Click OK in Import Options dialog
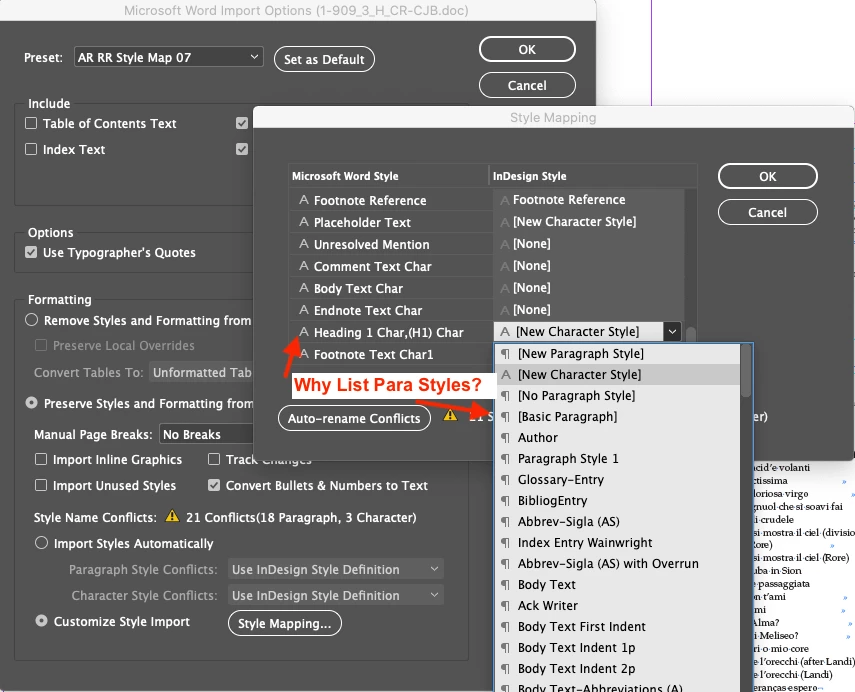855x692 pixels. click(x=527, y=50)
